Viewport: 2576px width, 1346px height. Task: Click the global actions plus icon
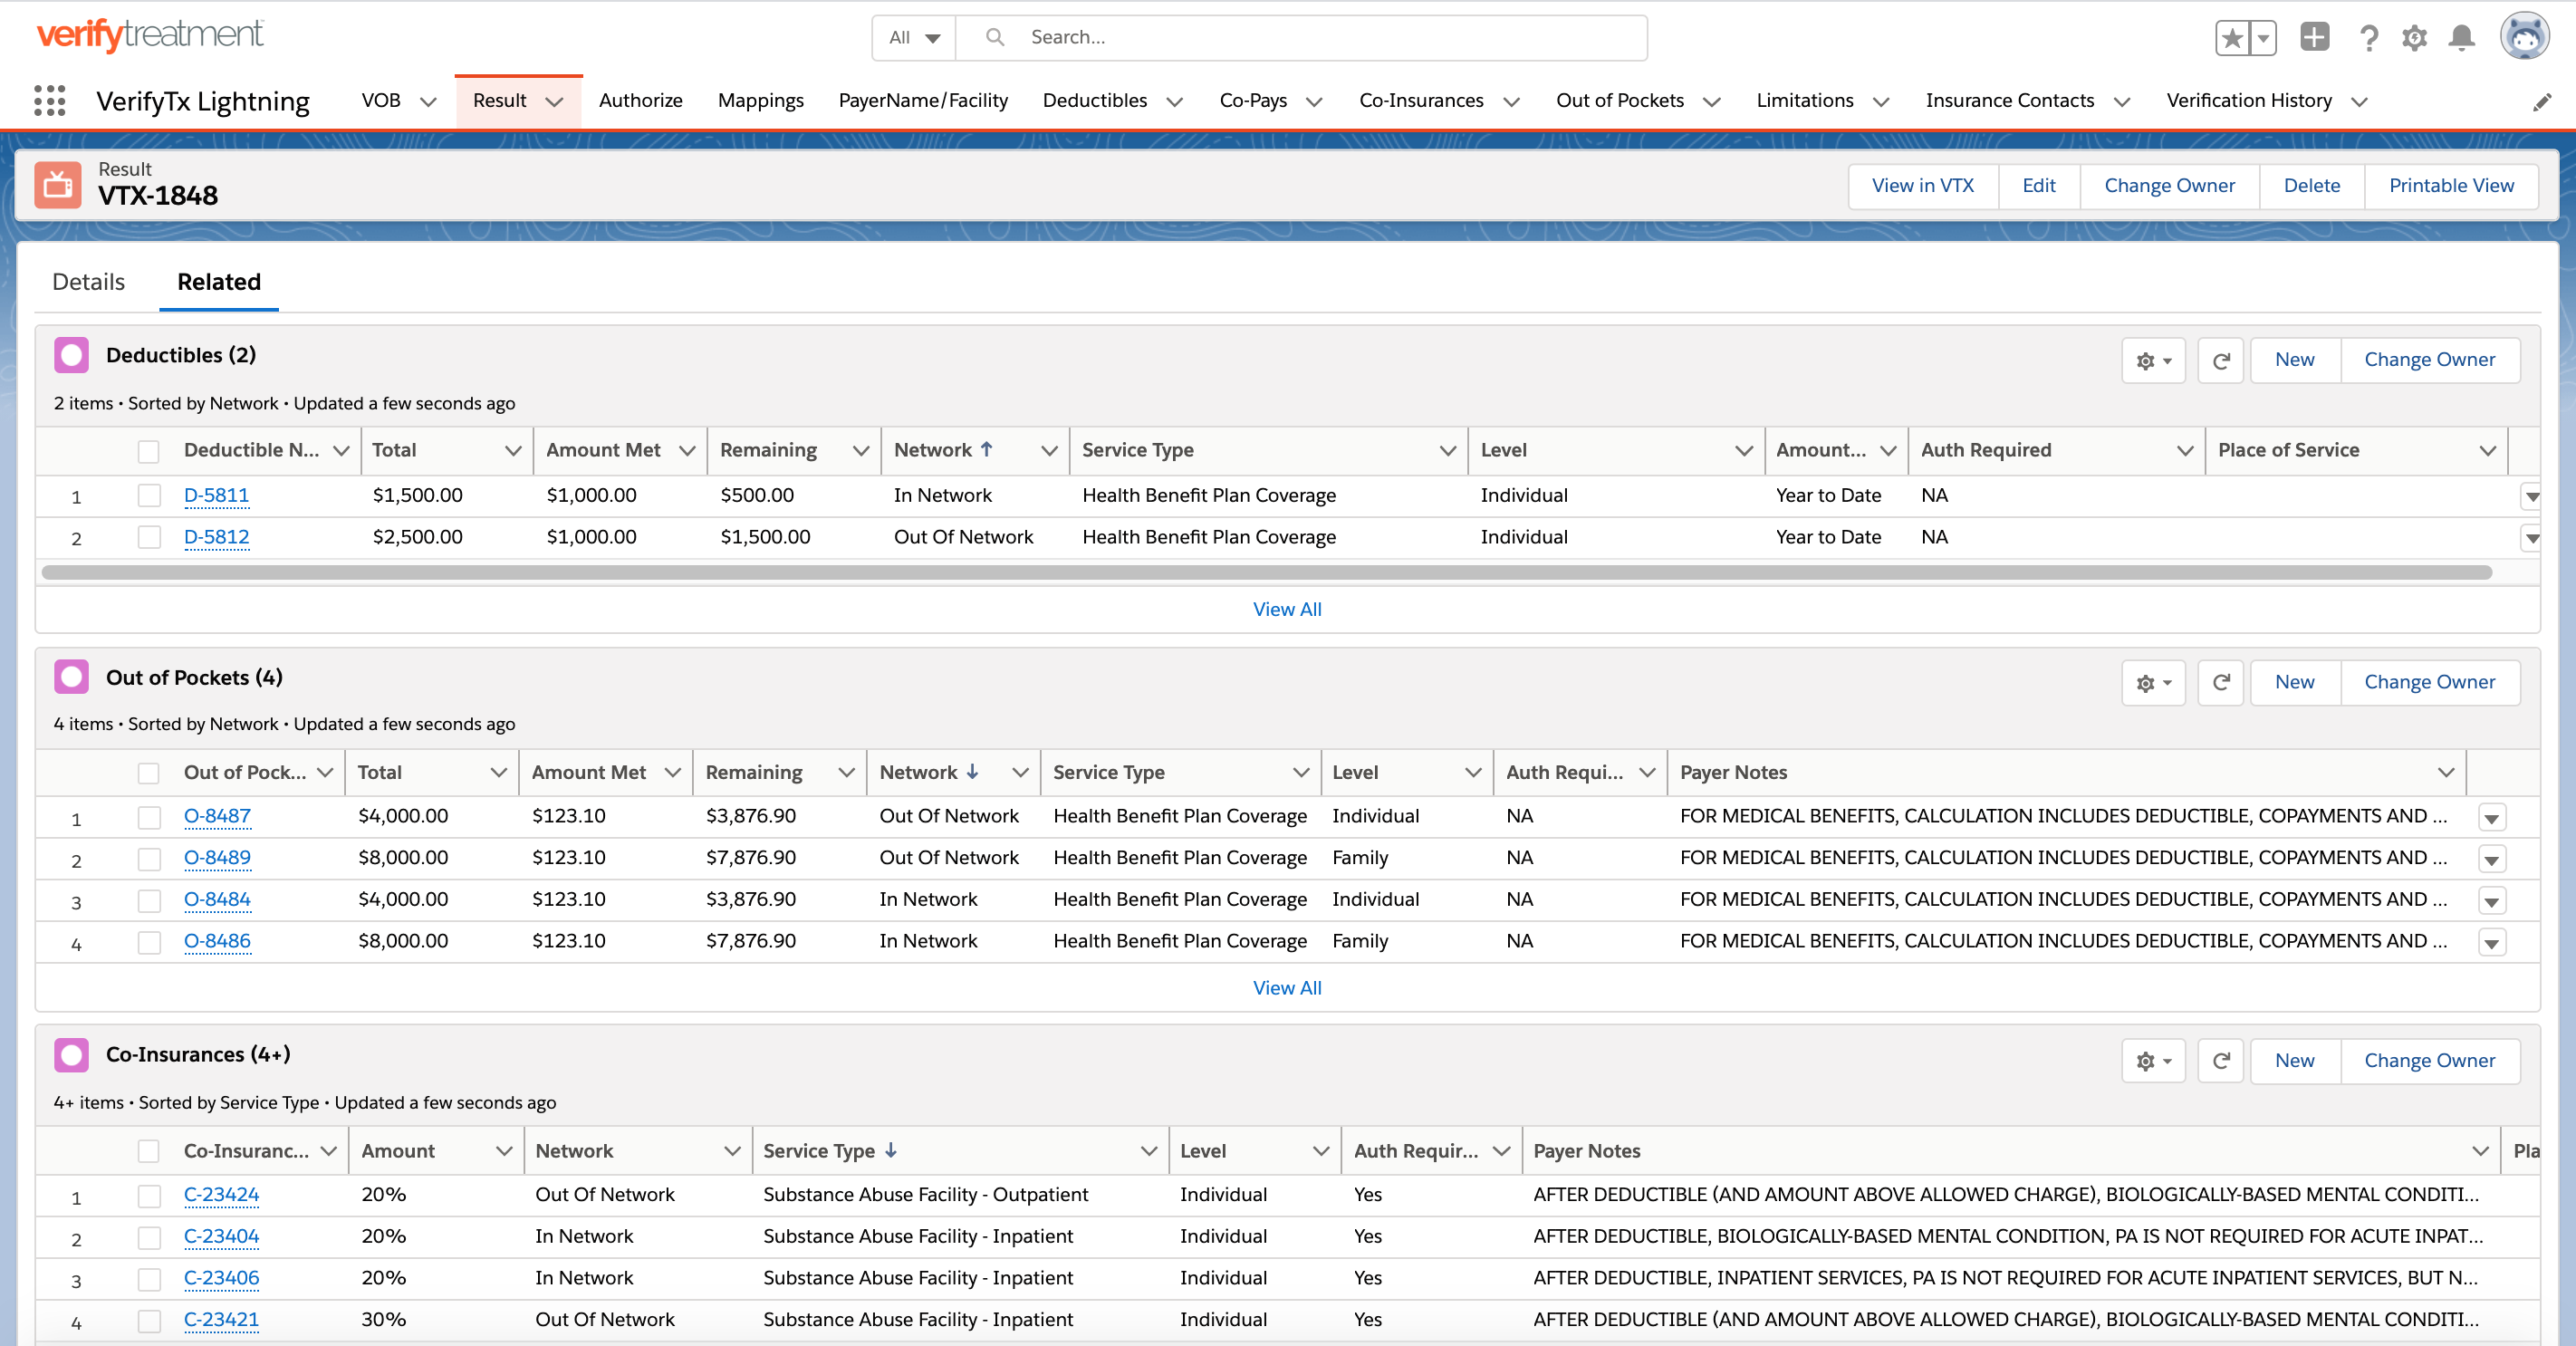click(x=2314, y=37)
